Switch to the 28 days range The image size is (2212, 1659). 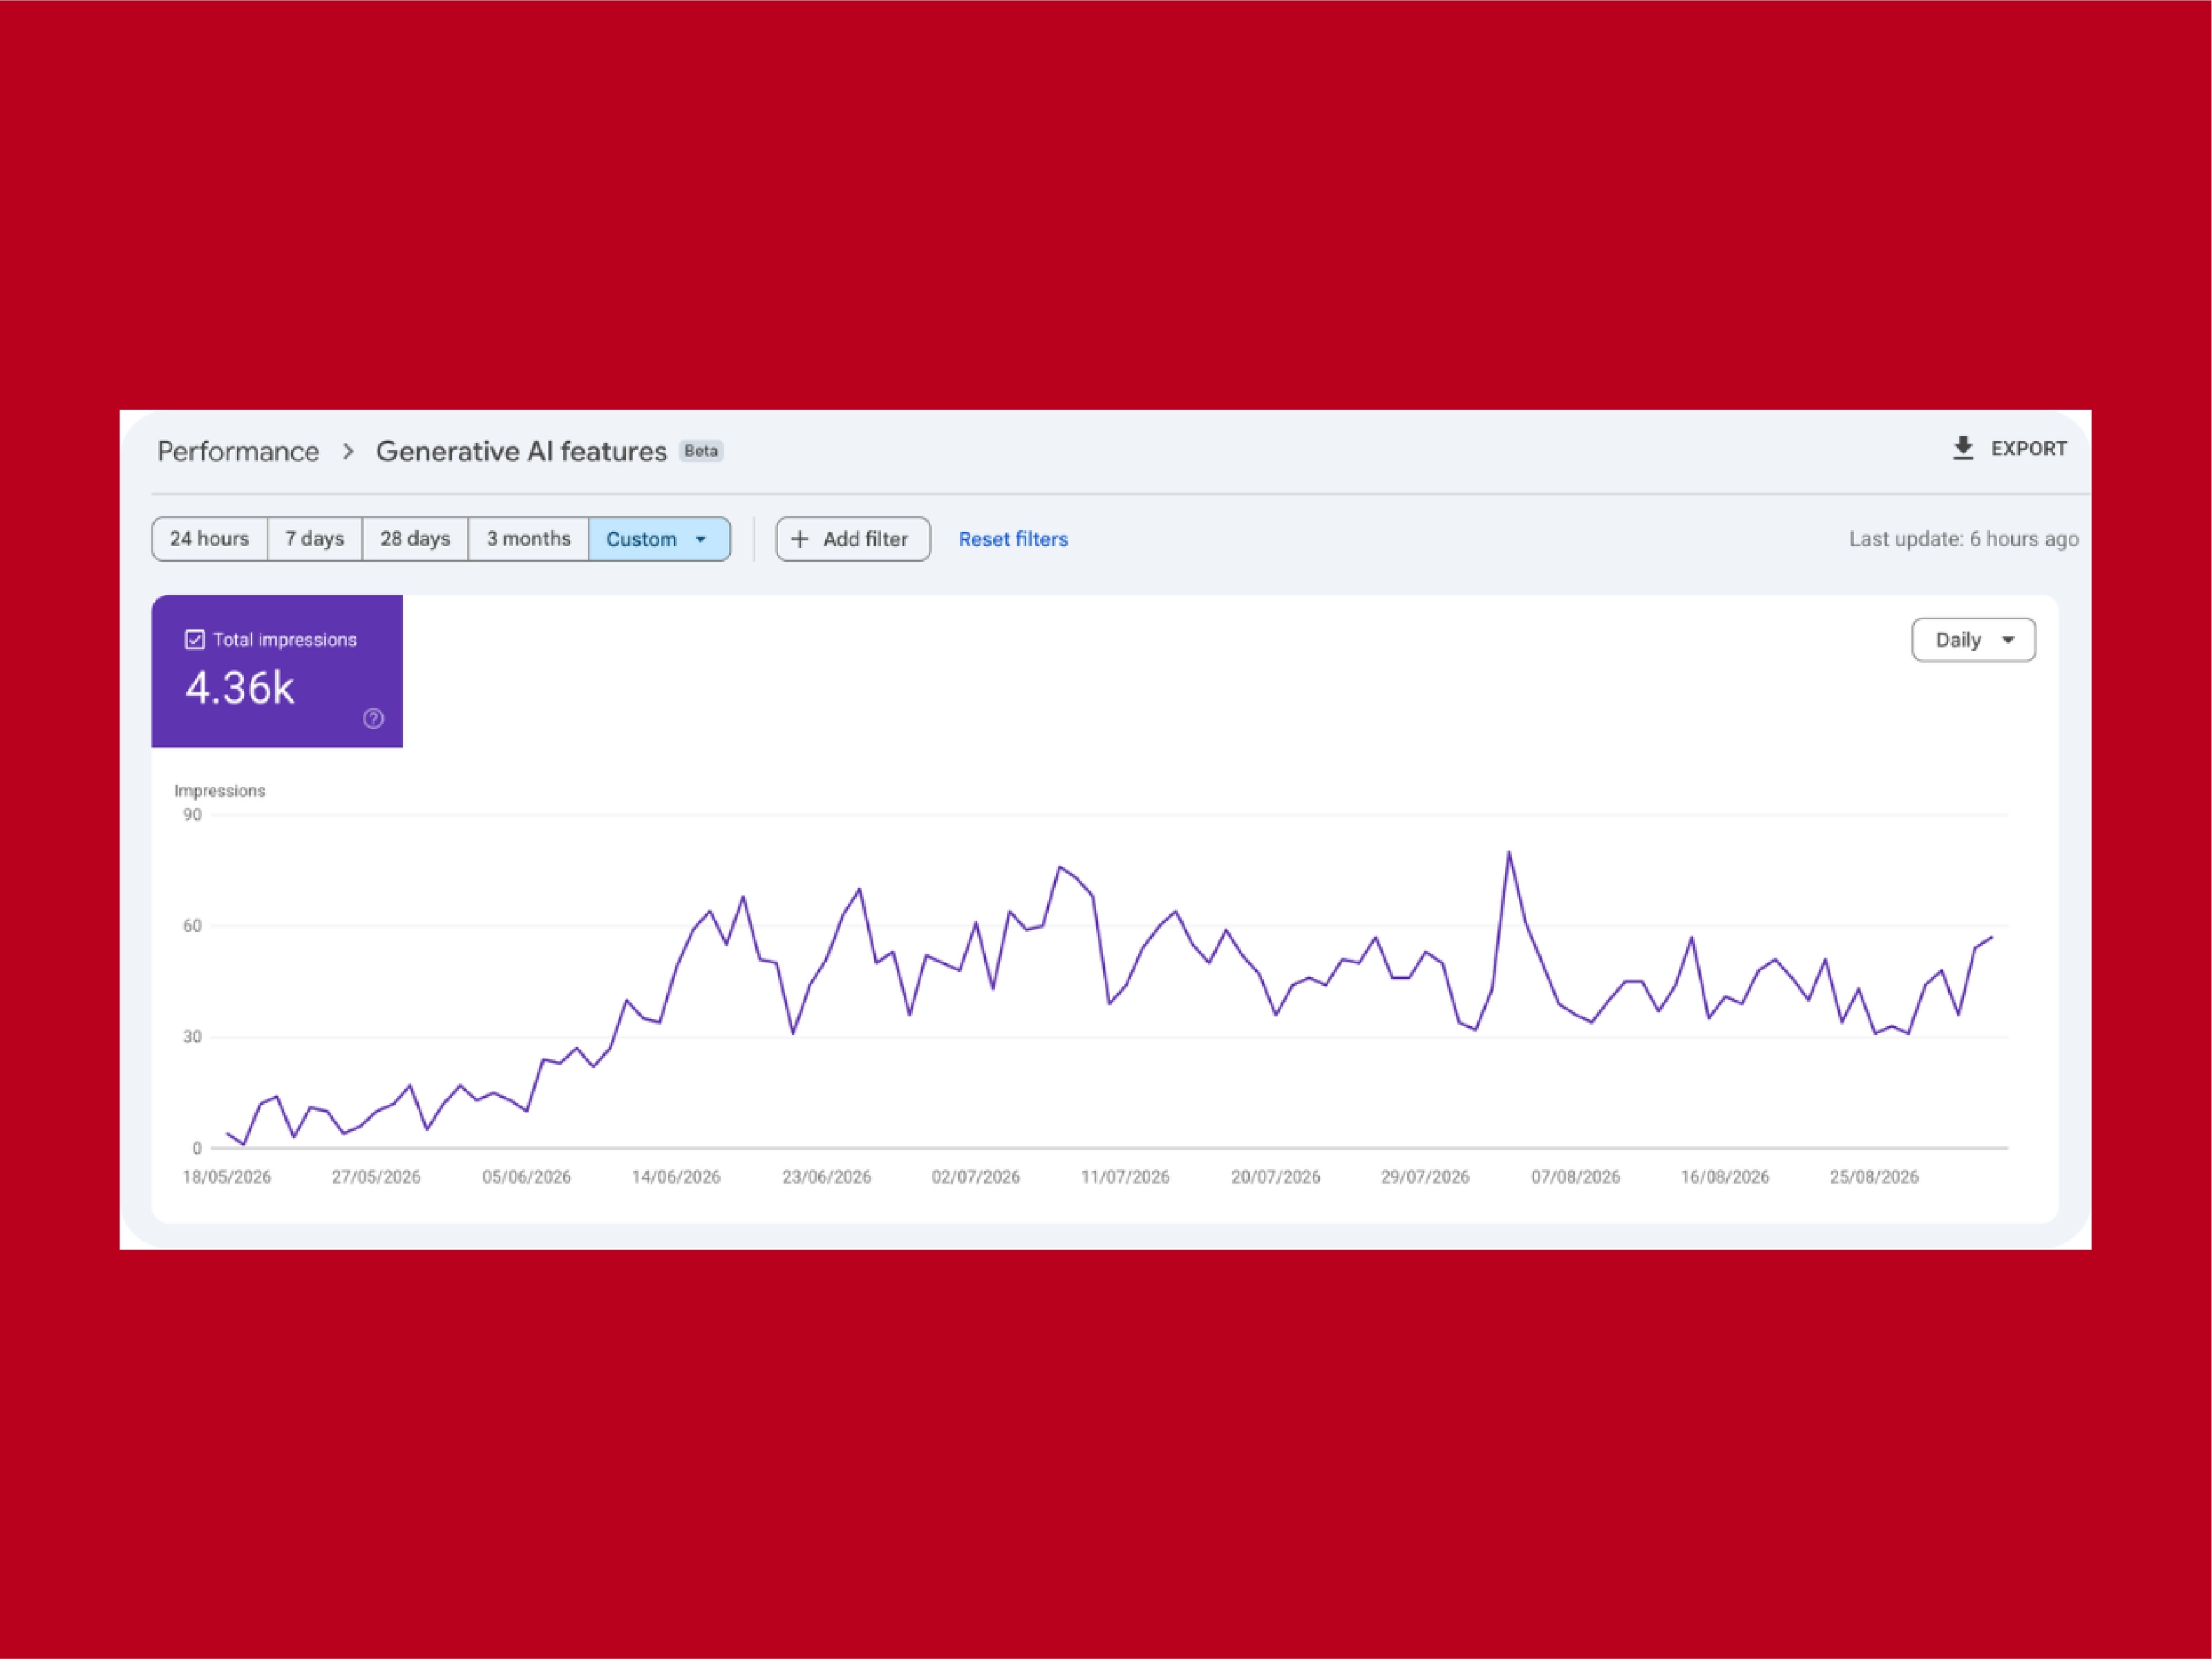415,539
